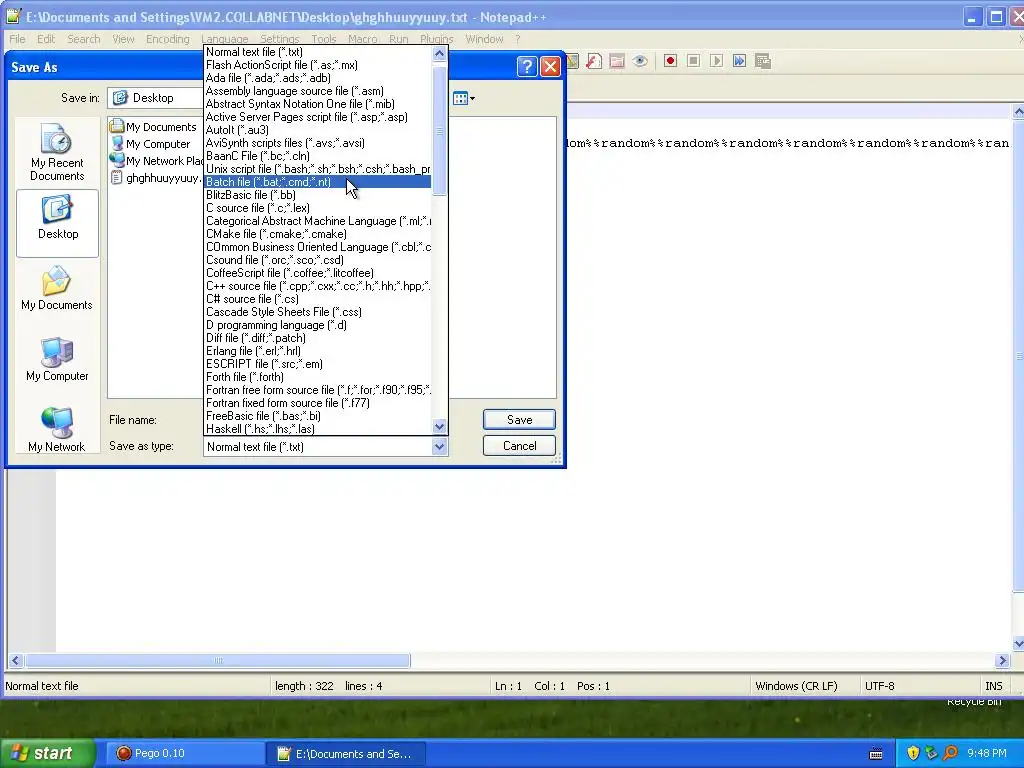Choose Cascade Style Sheets File (*.css) type
The image size is (1024, 768).
click(318, 312)
